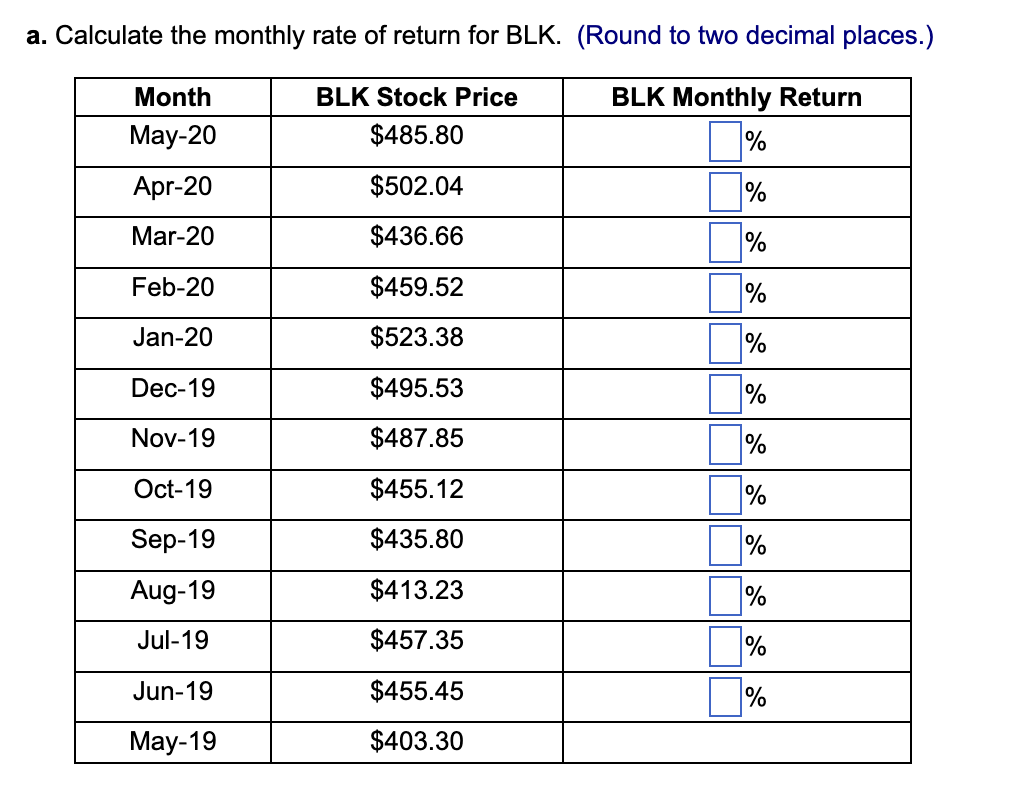Screen dimensions: 1014x792
Task: Select the Jan-20 monthly return field
Action: pos(725,343)
